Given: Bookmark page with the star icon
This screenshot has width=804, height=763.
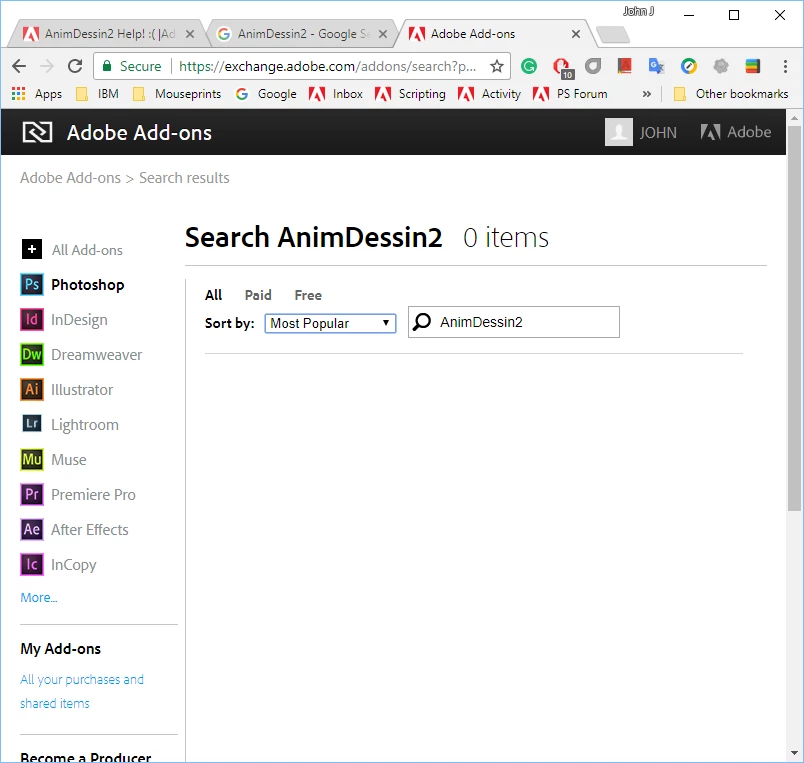Looking at the screenshot, I should pyautogui.click(x=496, y=66).
